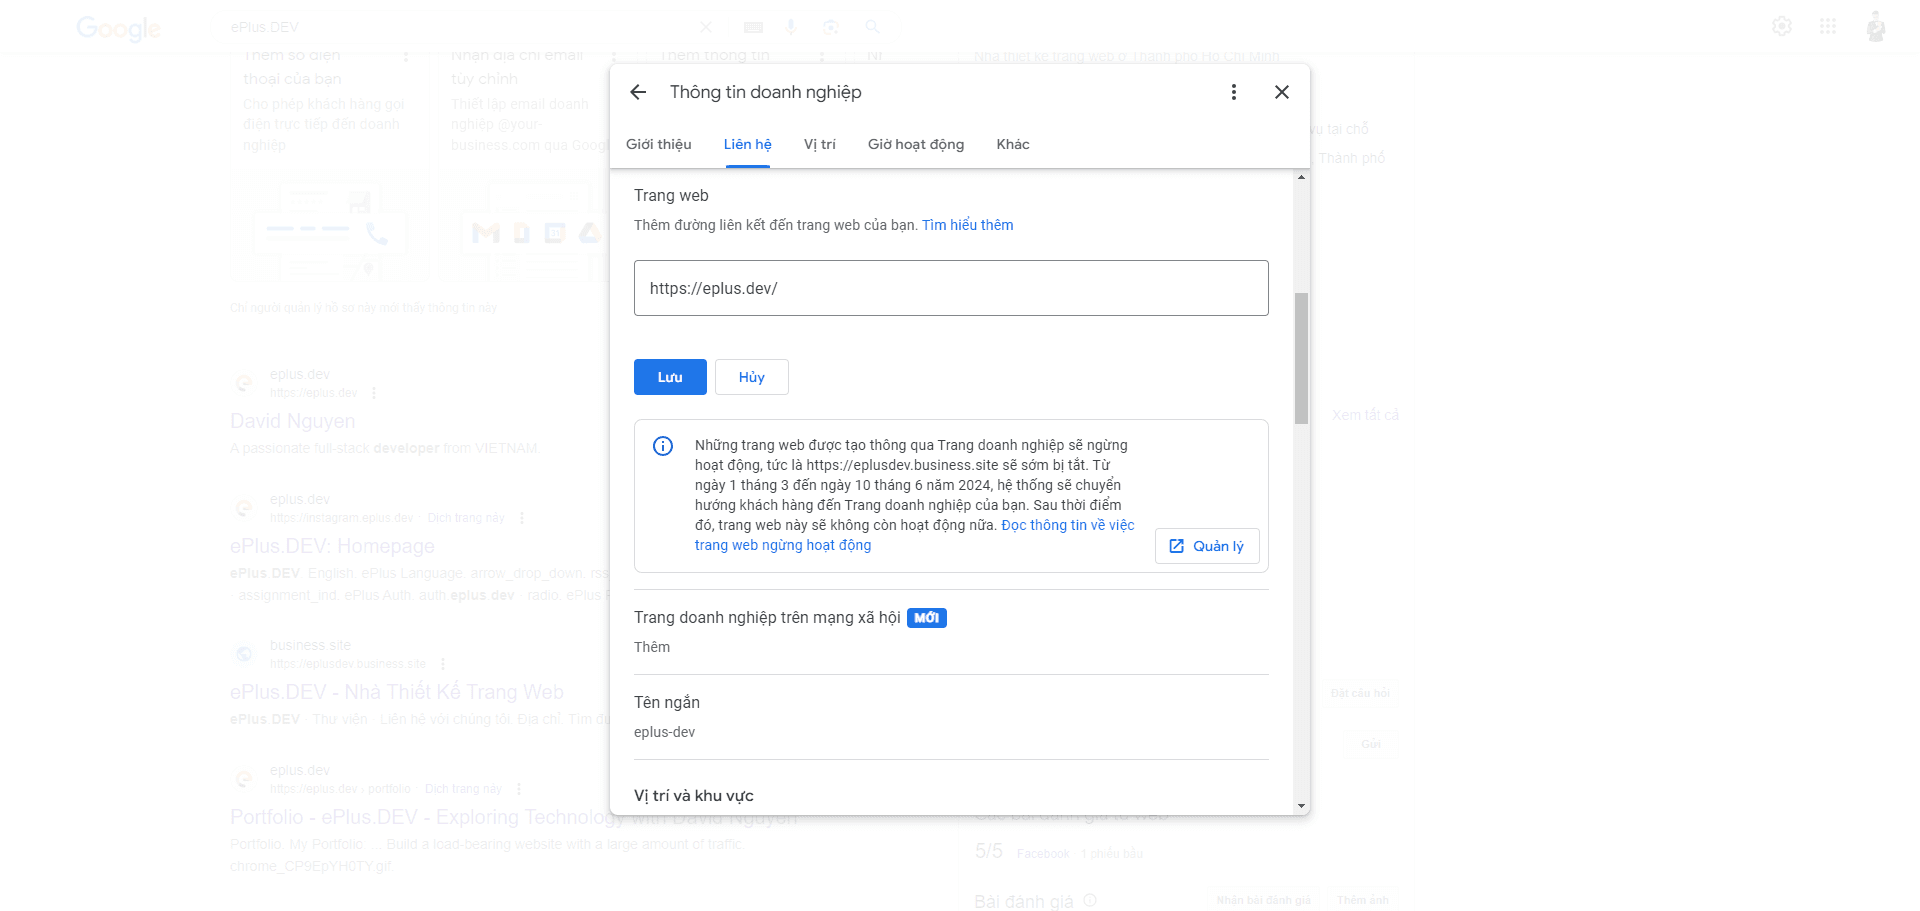Image resolution: width=1920 pixels, height=911 pixels.
Task: Click the Vị trí và khu vực section
Action: 694,796
